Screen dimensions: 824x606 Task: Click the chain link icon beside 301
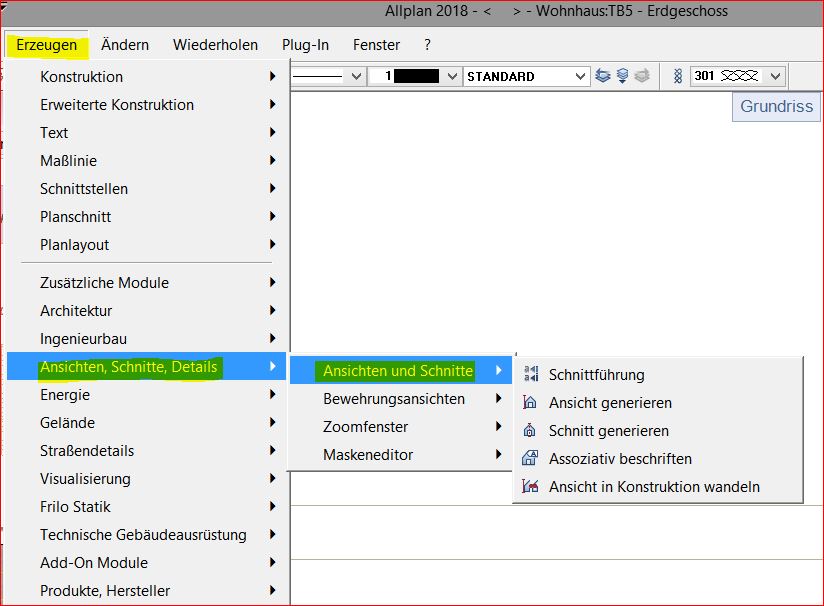677,76
